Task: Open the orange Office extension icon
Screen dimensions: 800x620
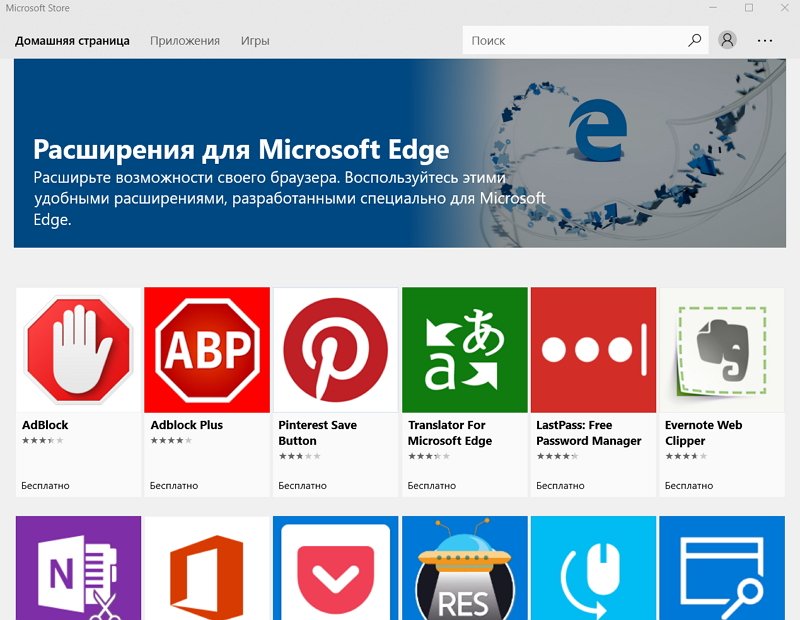Action: click(x=207, y=568)
